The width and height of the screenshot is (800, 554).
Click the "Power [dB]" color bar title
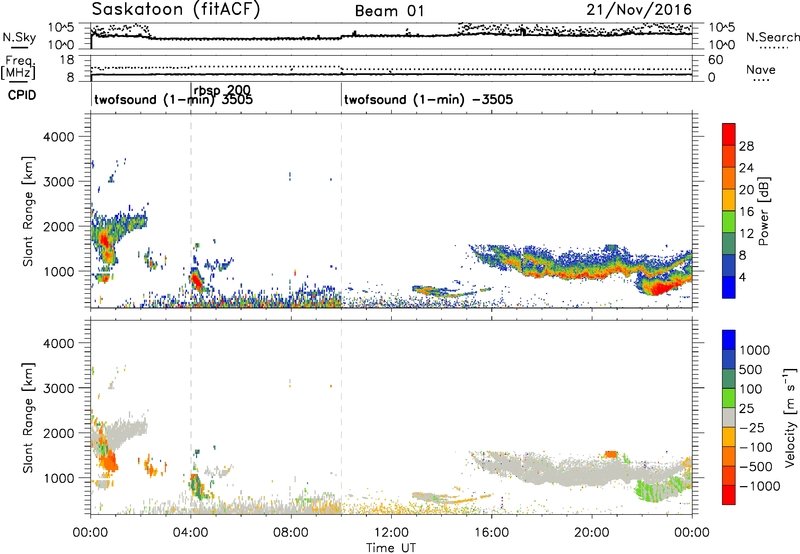coord(763,211)
